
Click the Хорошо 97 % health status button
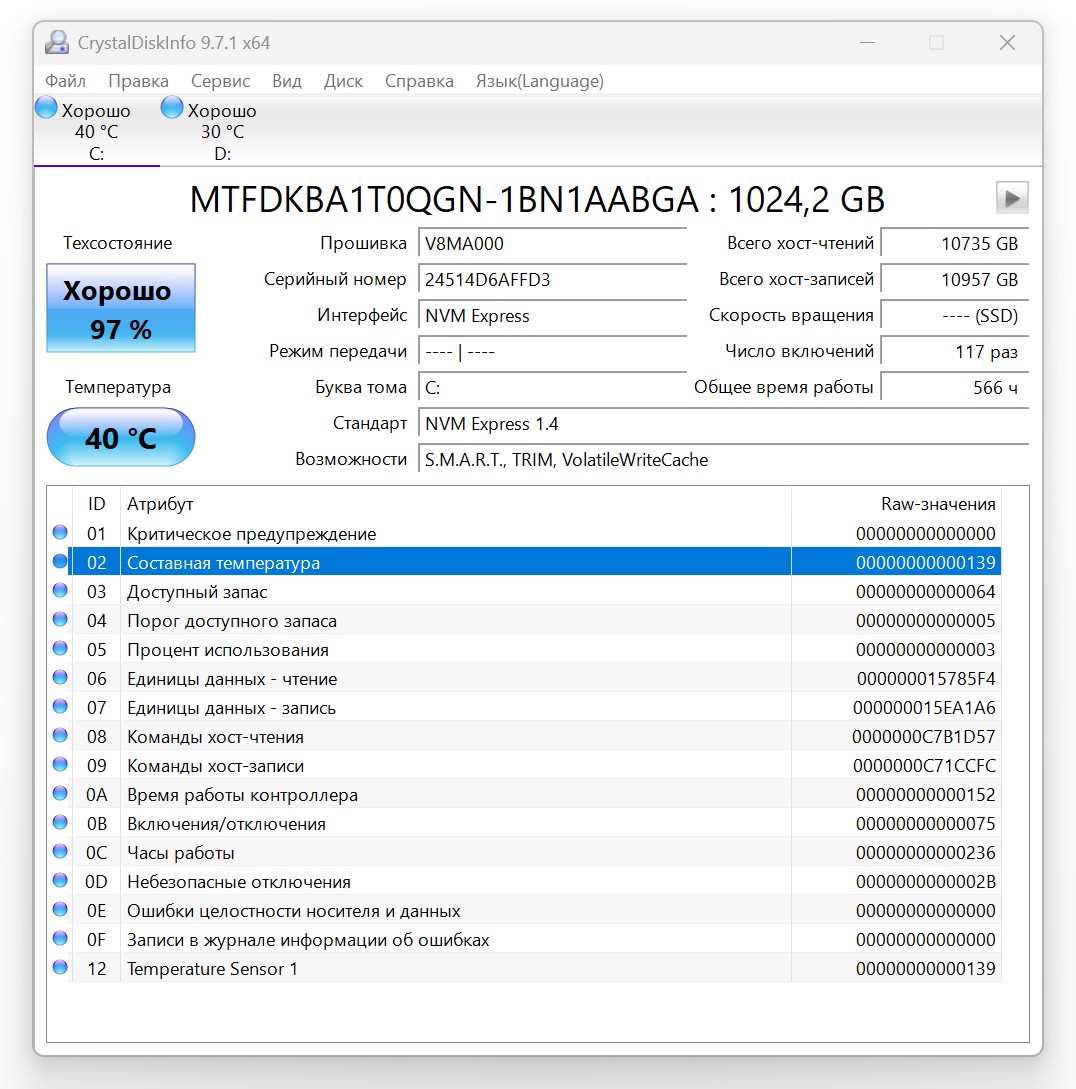121,308
